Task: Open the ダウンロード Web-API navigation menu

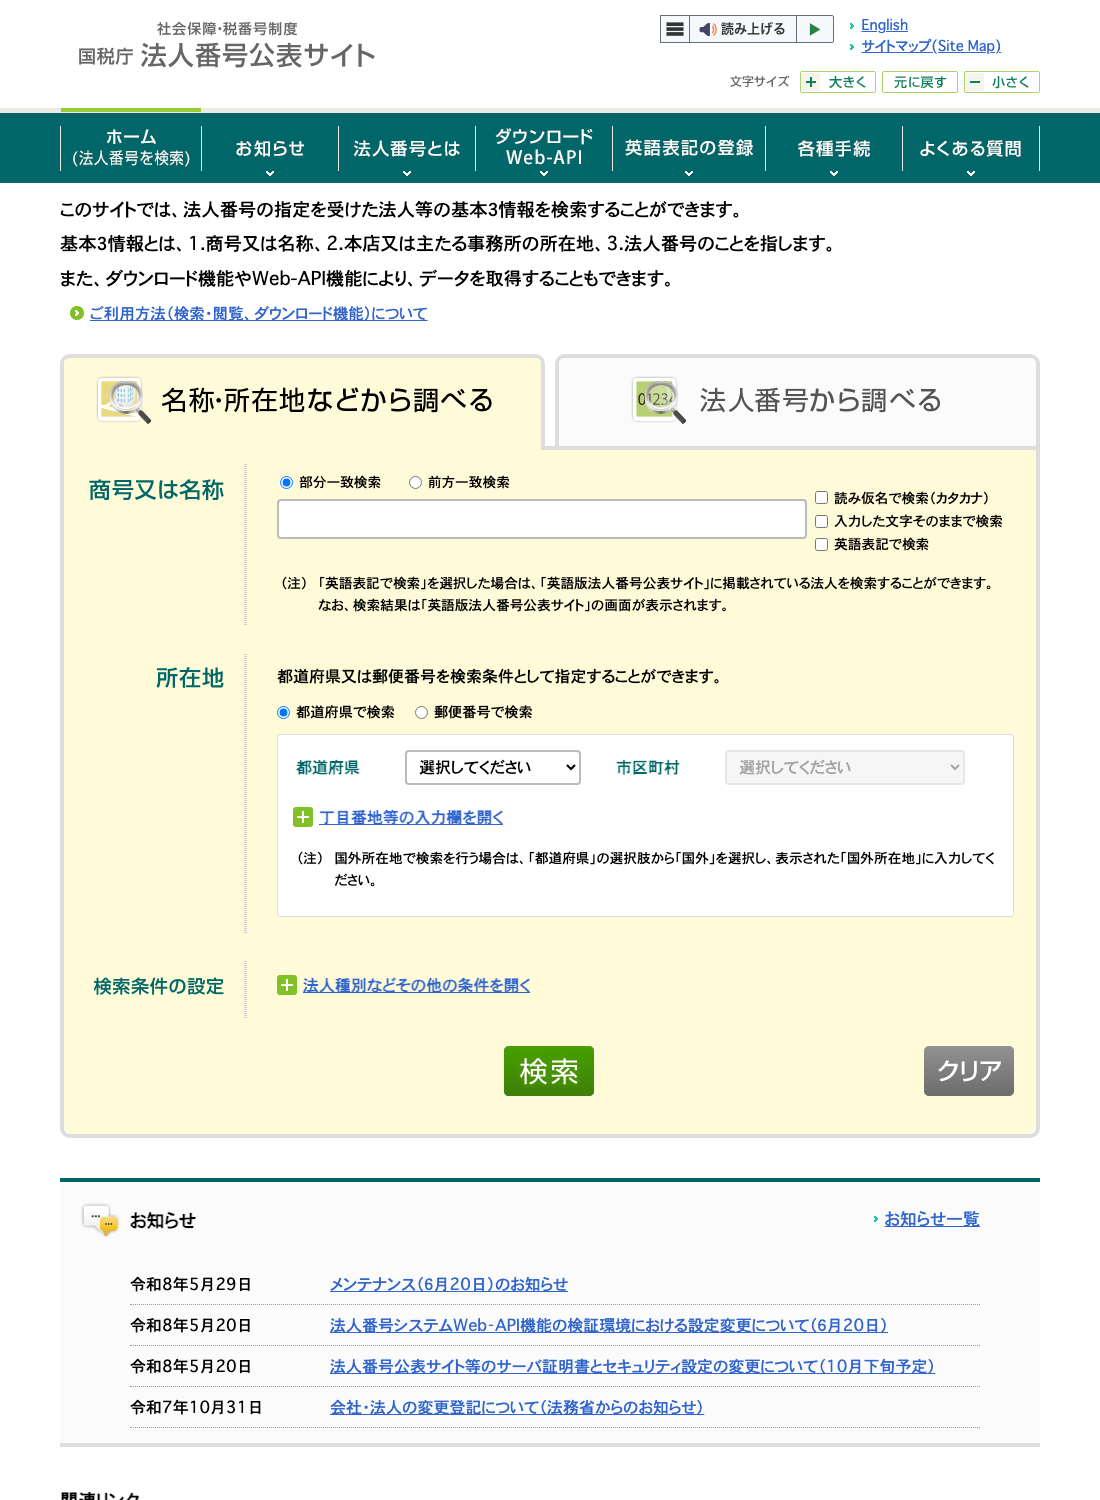Action: pos(544,148)
